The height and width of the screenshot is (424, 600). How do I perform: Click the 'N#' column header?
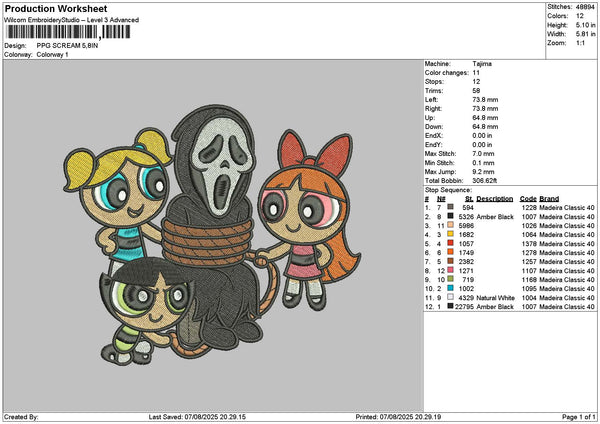point(441,199)
